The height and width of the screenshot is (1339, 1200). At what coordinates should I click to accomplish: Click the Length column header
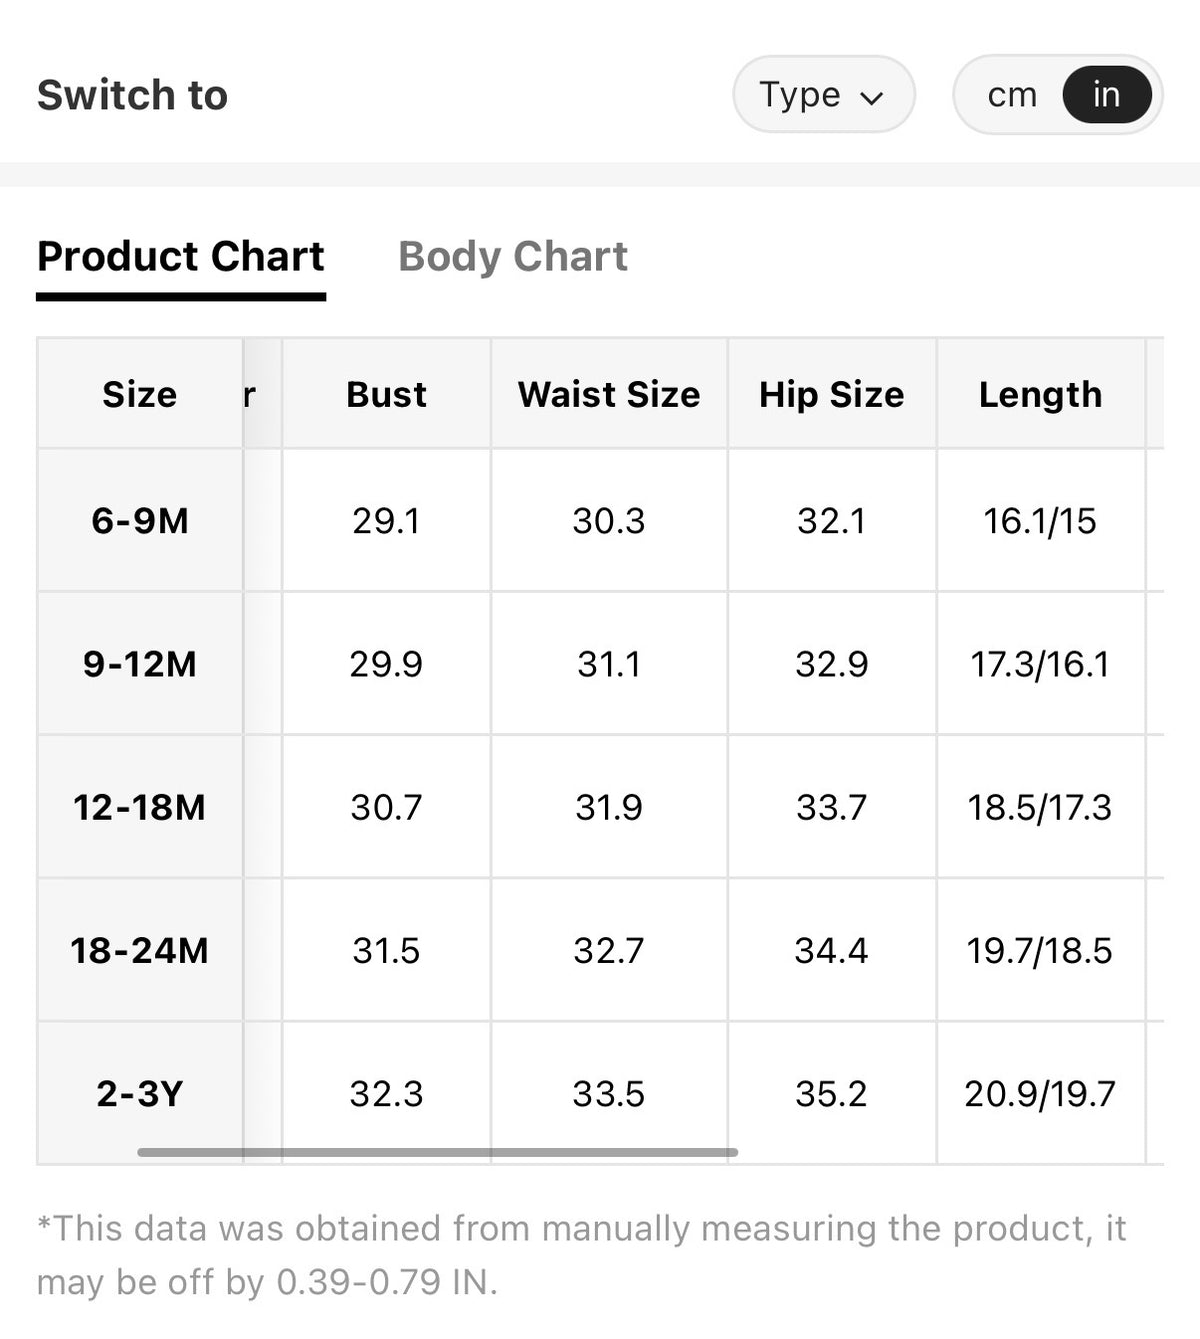pyautogui.click(x=1040, y=394)
